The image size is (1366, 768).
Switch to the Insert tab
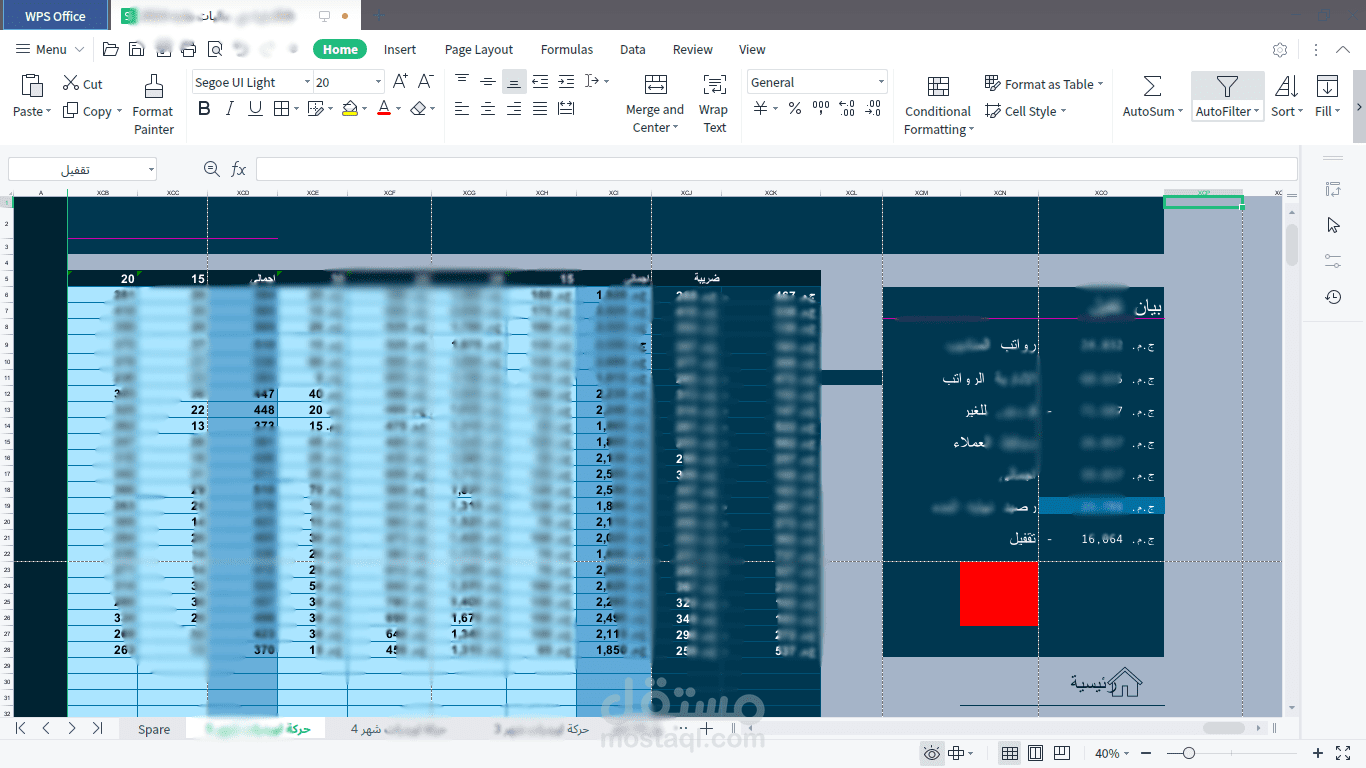[400, 49]
